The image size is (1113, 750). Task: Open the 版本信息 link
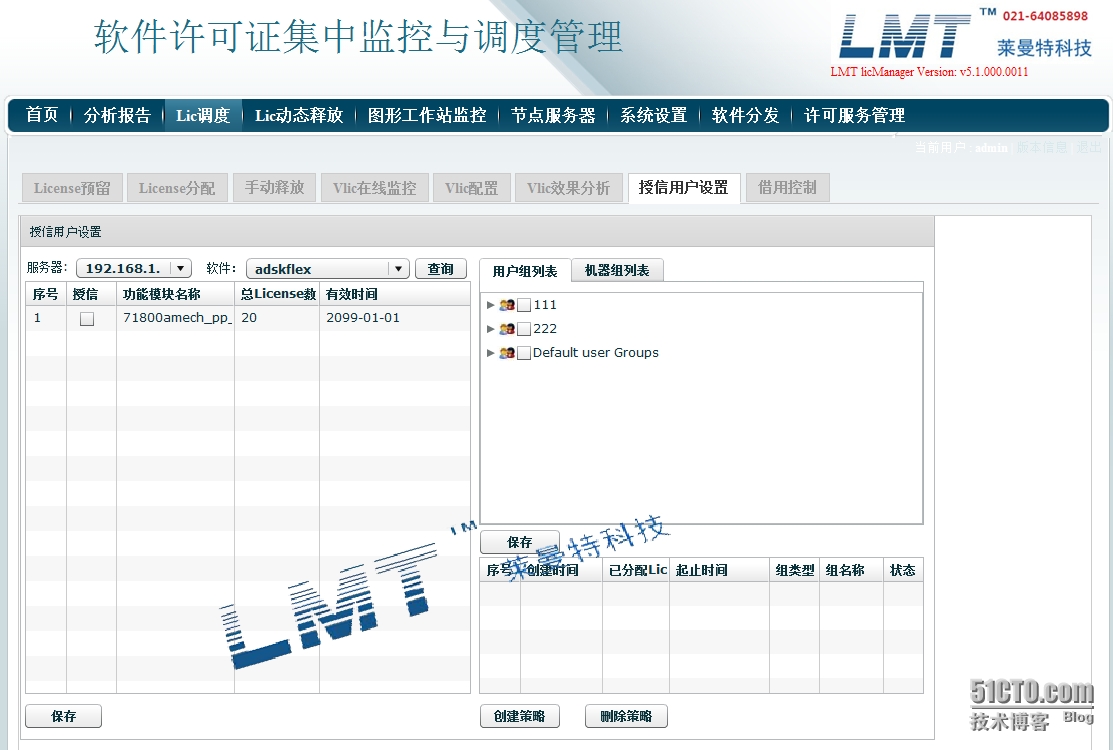pyautogui.click(x=1042, y=147)
